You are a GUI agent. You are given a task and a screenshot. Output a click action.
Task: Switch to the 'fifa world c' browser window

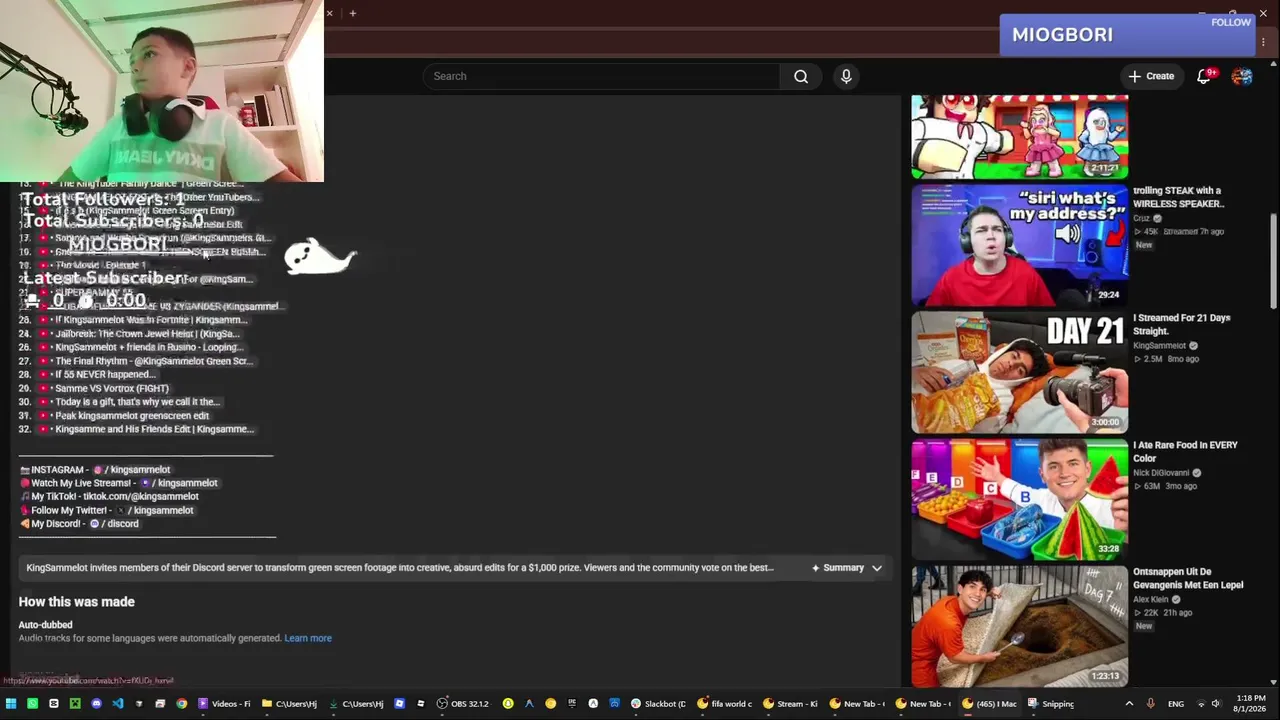725,704
